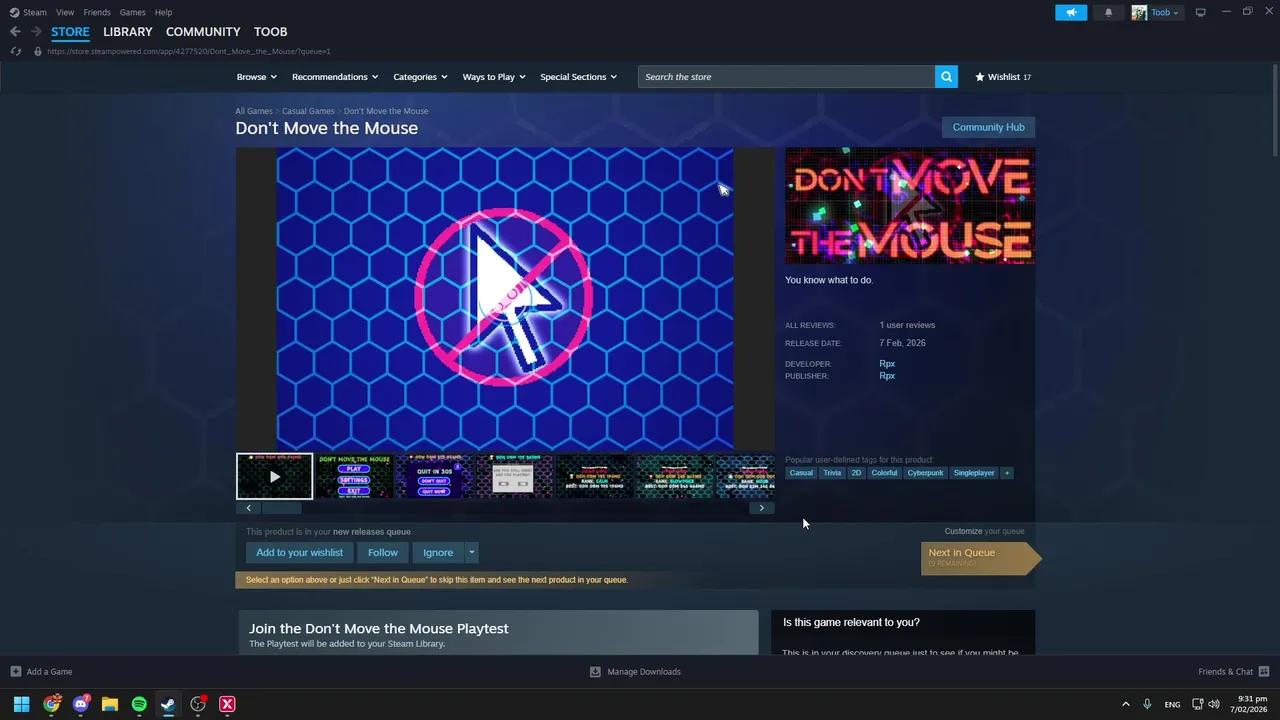Viewport: 1280px width, 720px height.
Task: Click the Manage Downloads icon
Action: coord(595,671)
